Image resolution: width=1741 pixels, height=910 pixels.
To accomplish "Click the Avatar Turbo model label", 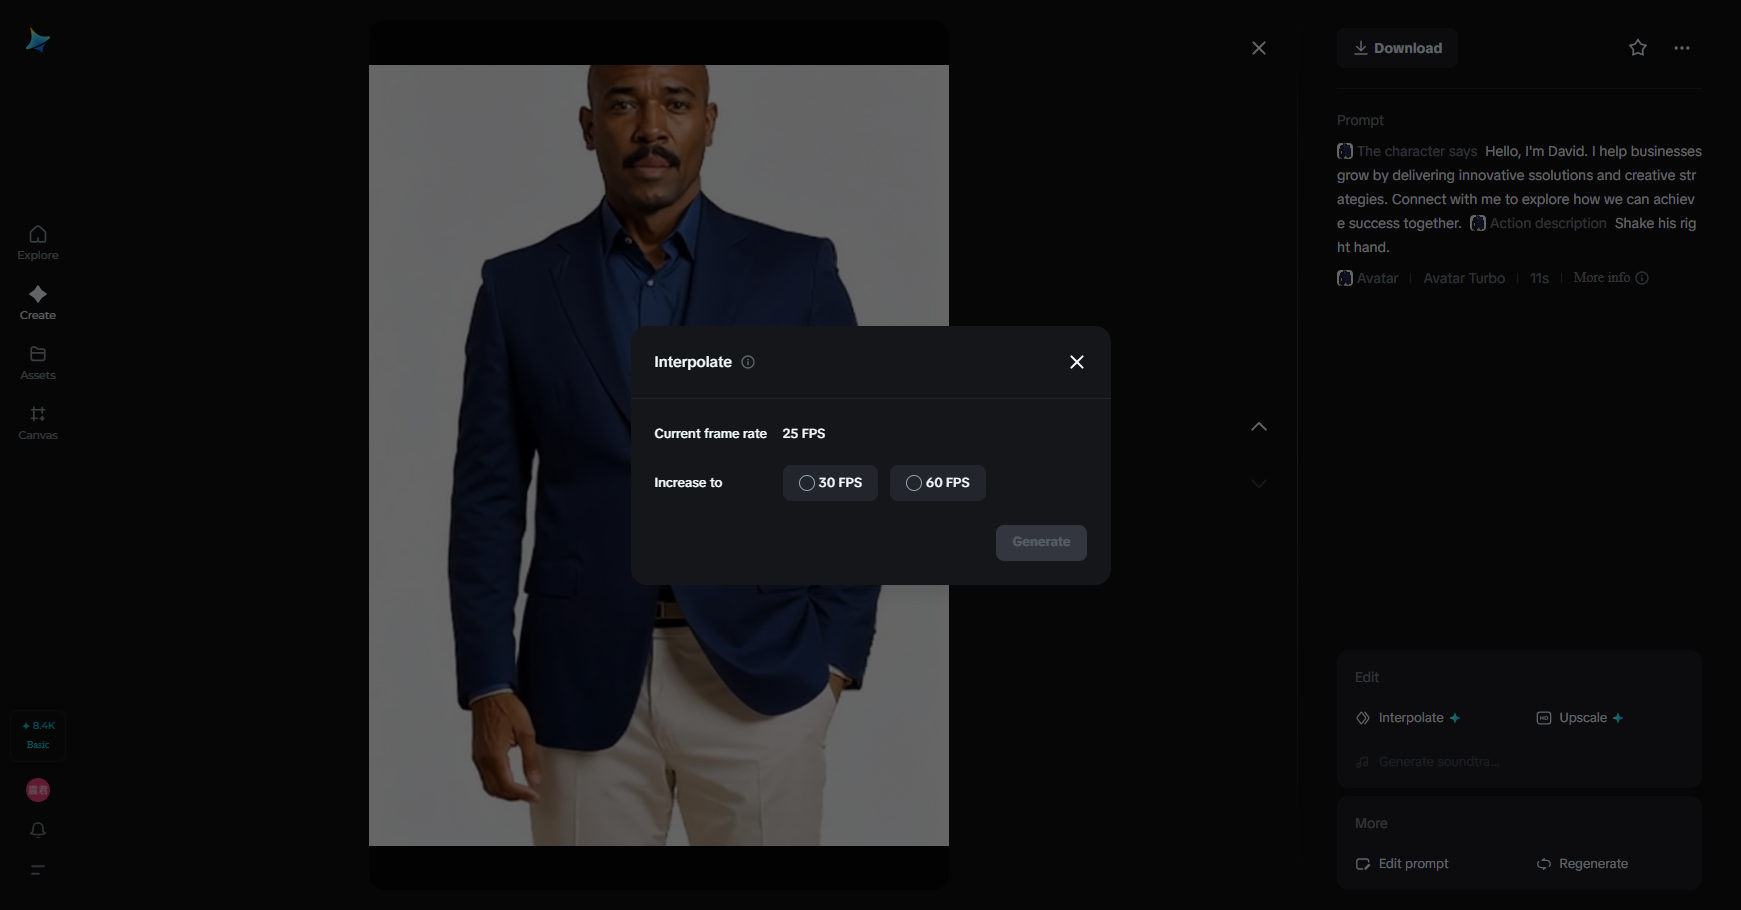I will (x=1464, y=278).
